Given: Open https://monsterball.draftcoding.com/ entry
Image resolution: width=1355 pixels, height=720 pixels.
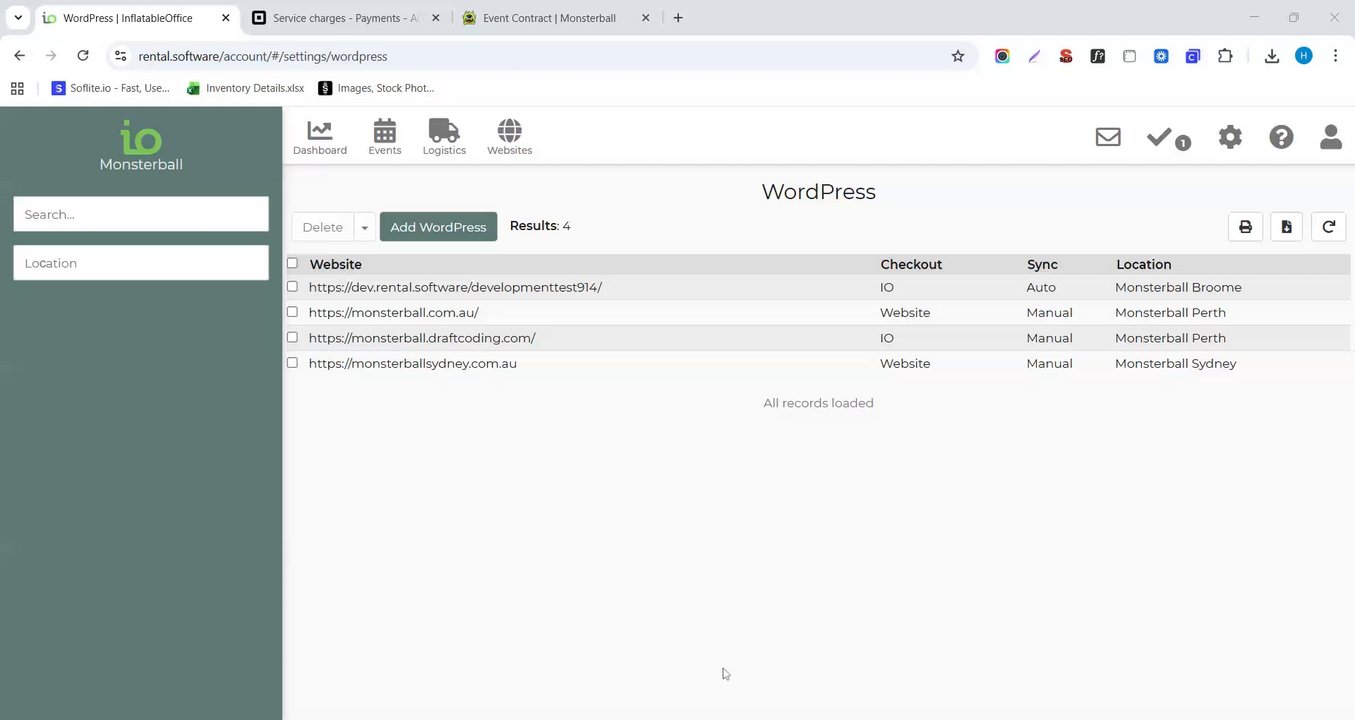Looking at the screenshot, I should tap(422, 338).
